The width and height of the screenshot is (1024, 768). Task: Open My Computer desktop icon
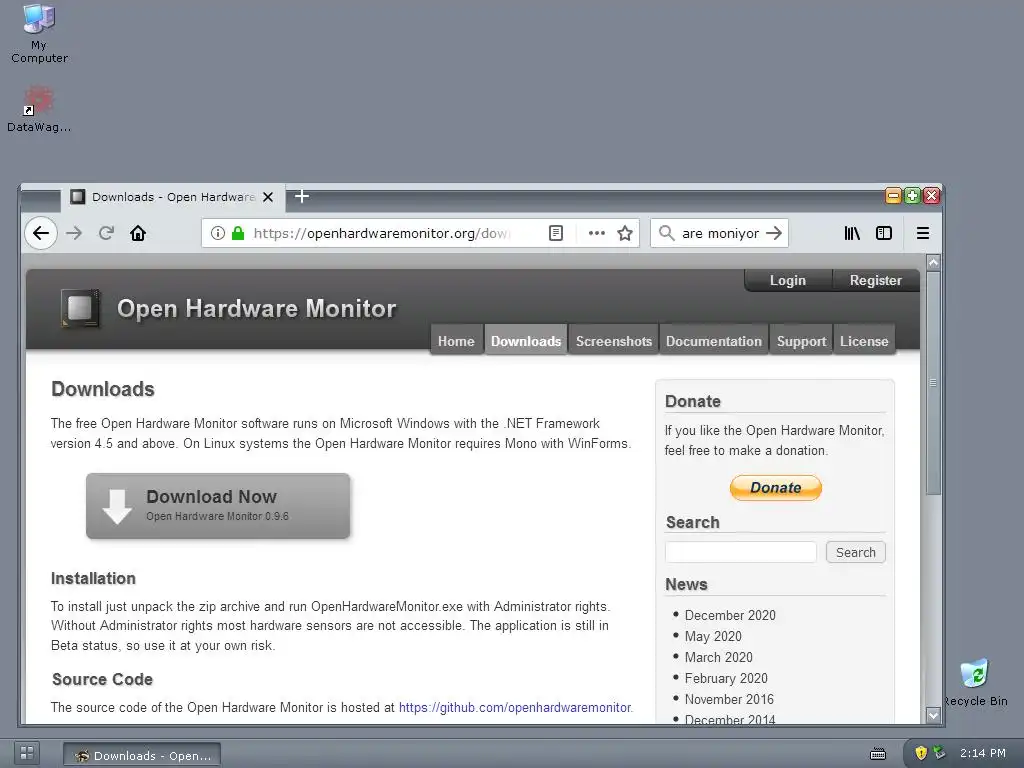pyautogui.click(x=39, y=34)
